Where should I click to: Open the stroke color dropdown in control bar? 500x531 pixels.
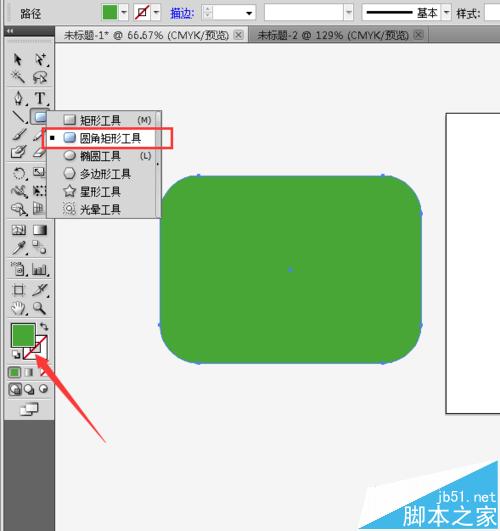[156, 13]
